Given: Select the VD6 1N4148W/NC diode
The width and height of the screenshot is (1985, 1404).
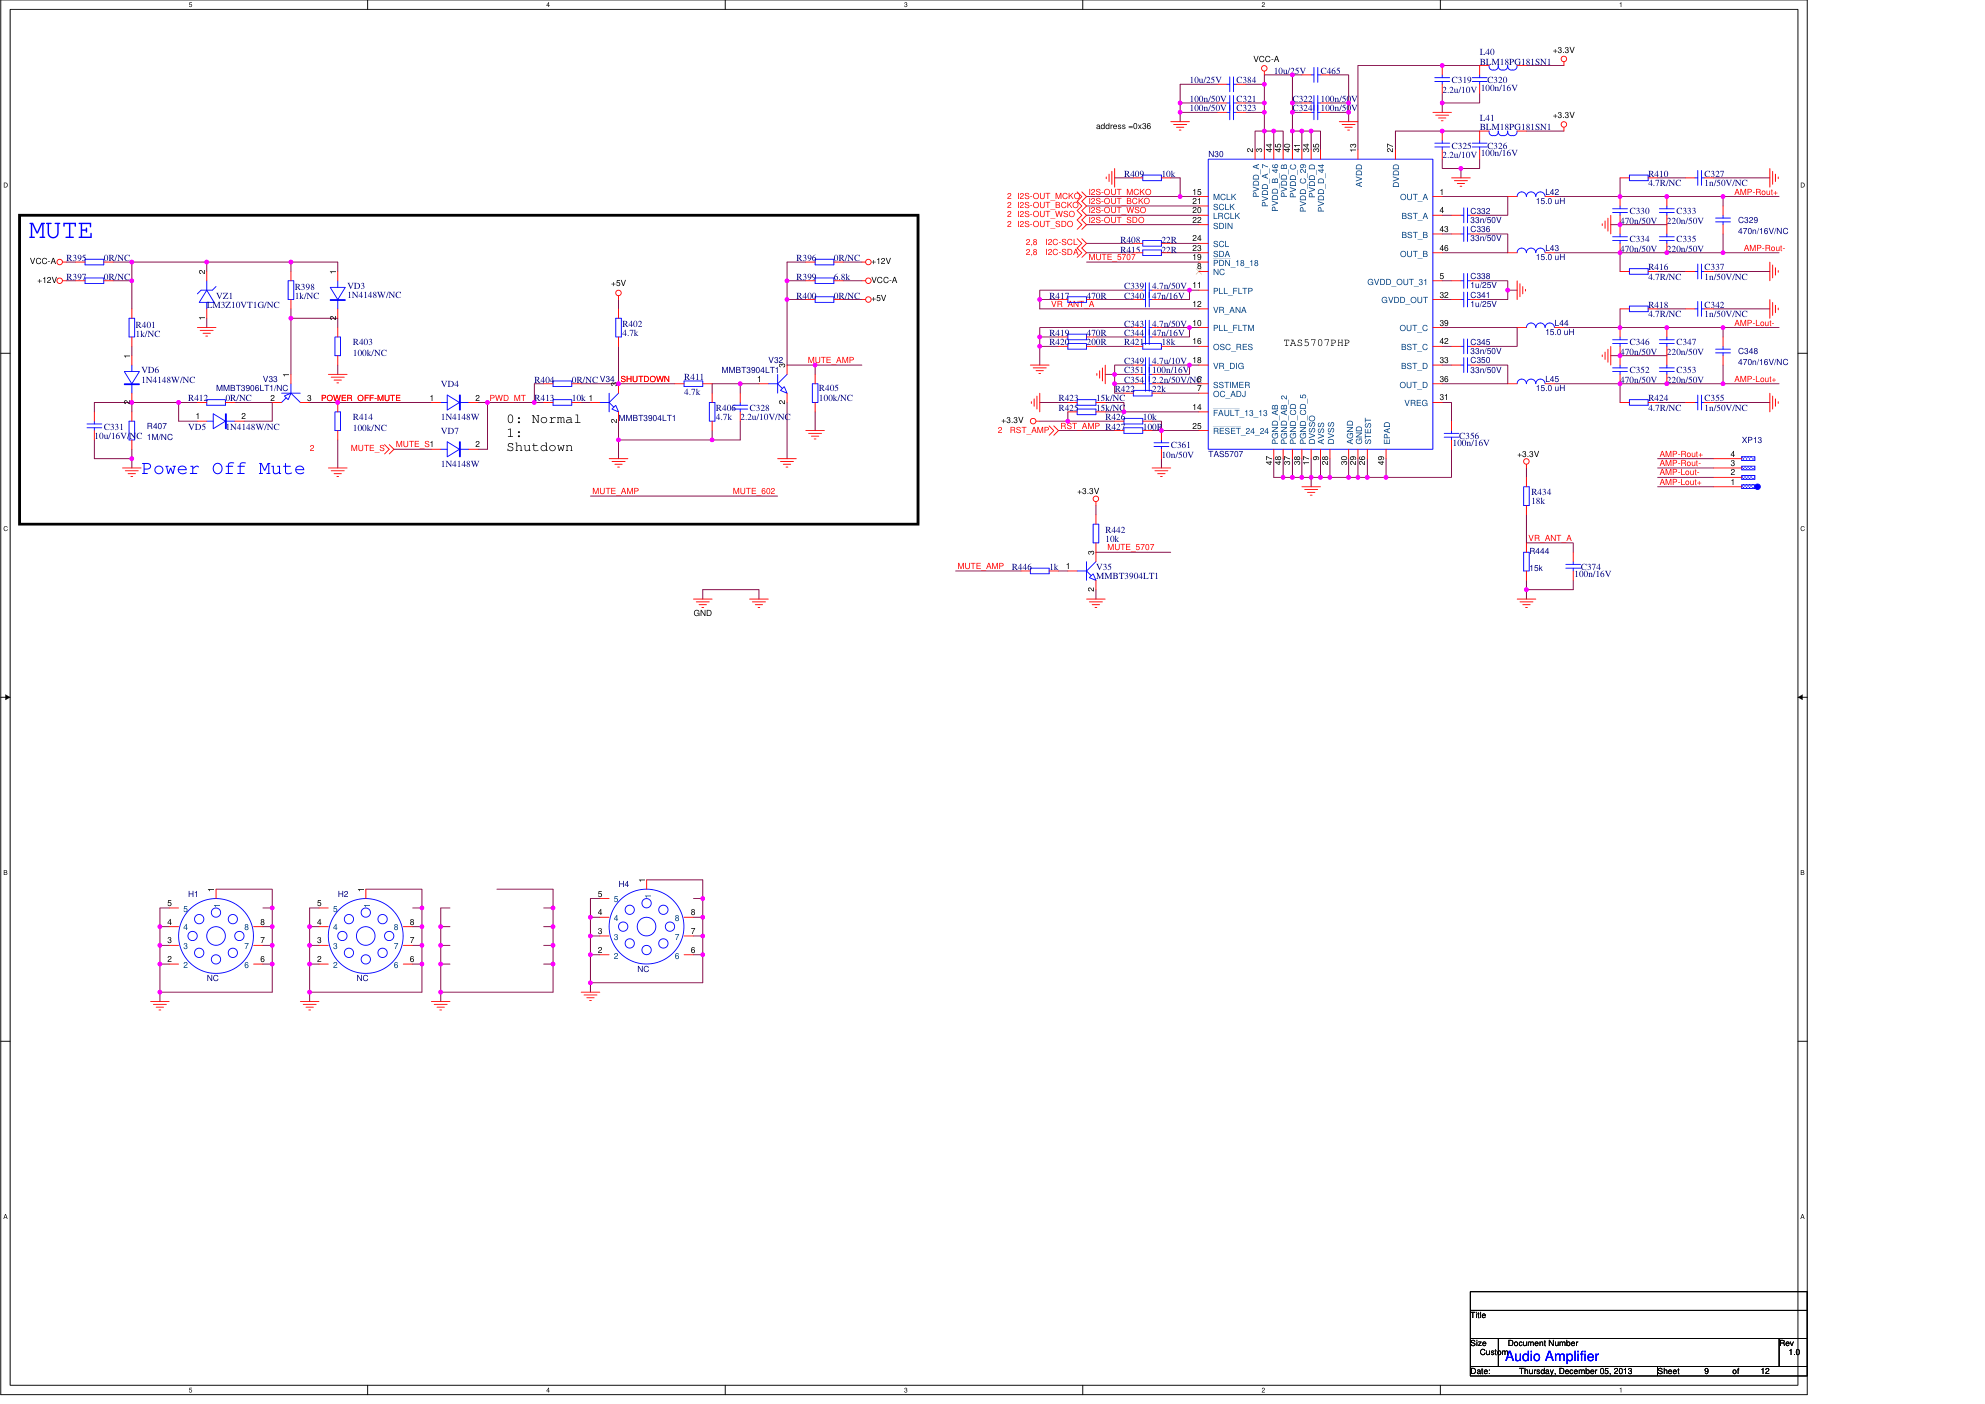Looking at the screenshot, I should 131,377.
